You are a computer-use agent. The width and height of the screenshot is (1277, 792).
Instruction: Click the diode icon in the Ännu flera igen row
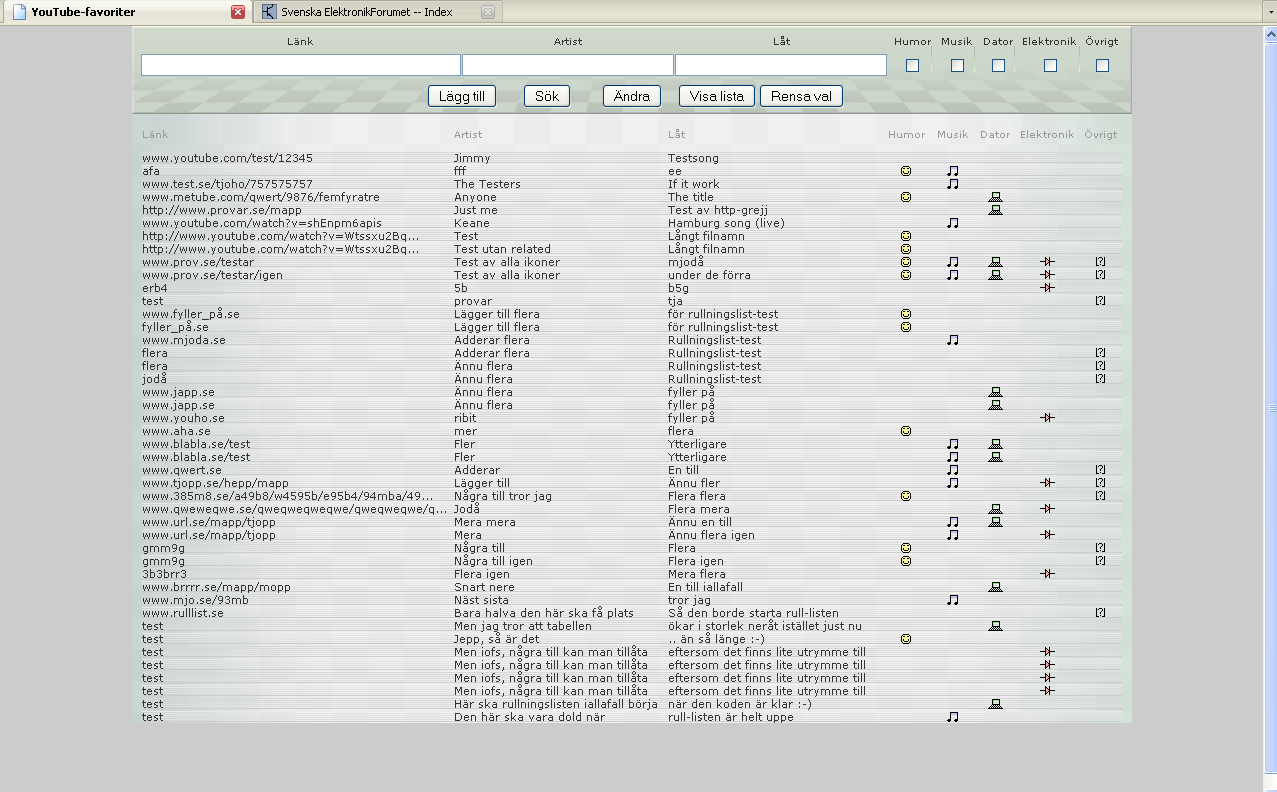pos(1047,535)
